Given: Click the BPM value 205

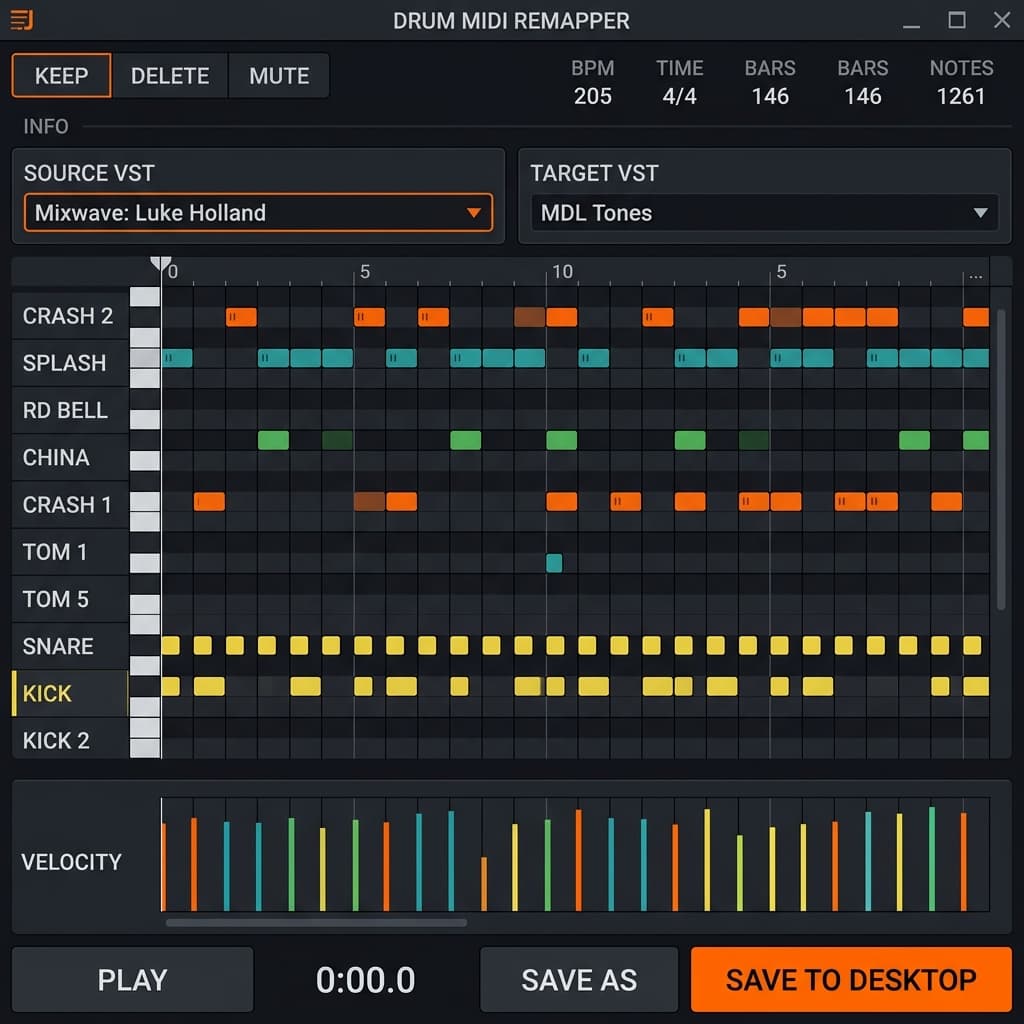Looking at the screenshot, I should coord(592,97).
